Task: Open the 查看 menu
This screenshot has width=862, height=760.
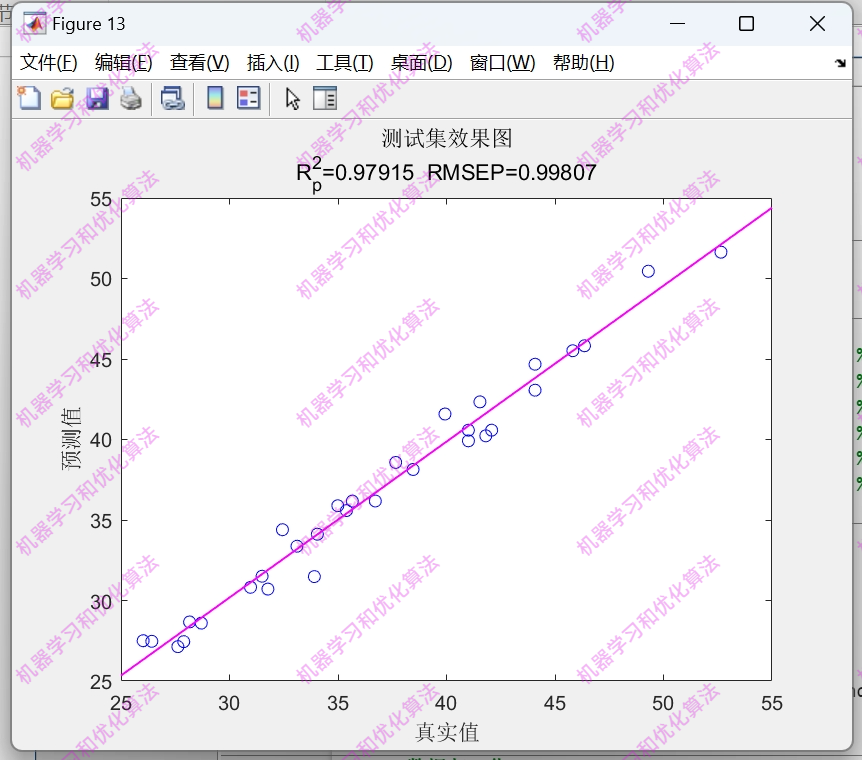Action: point(198,61)
